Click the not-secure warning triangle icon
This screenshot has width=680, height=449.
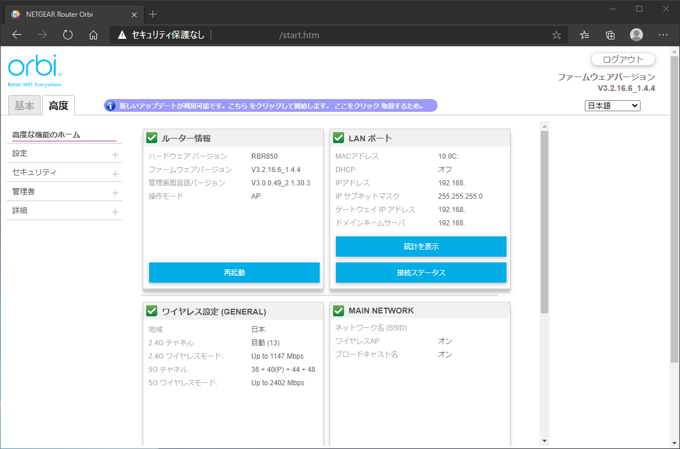coord(122,35)
